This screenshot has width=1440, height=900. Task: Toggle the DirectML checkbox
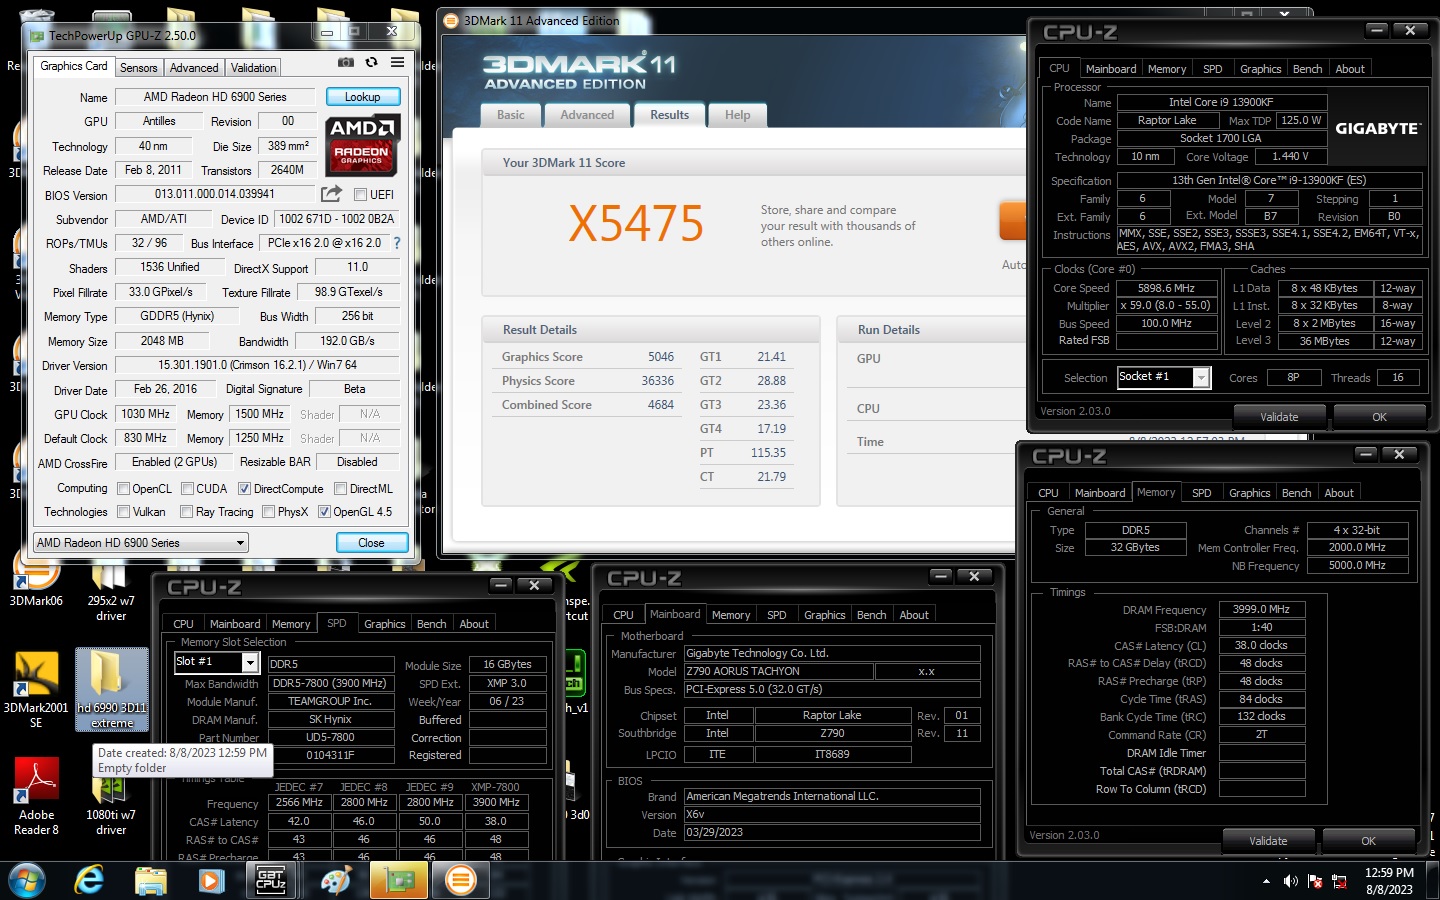click(x=340, y=489)
